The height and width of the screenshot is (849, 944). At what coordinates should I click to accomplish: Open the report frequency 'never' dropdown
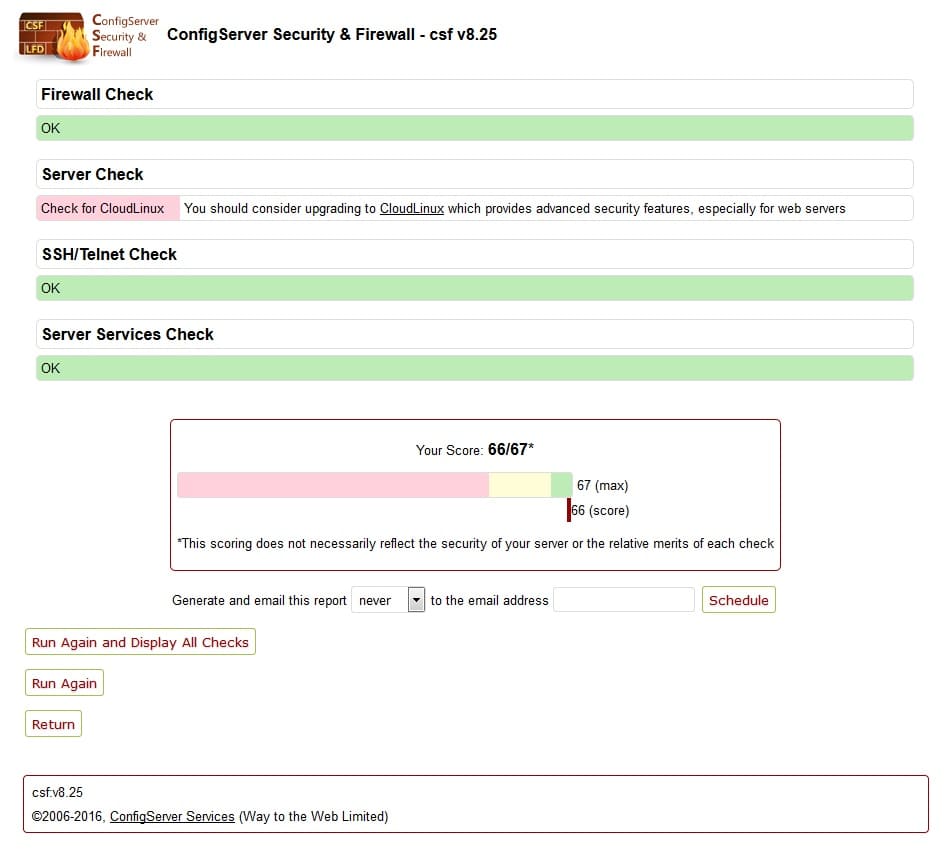click(x=388, y=600)
